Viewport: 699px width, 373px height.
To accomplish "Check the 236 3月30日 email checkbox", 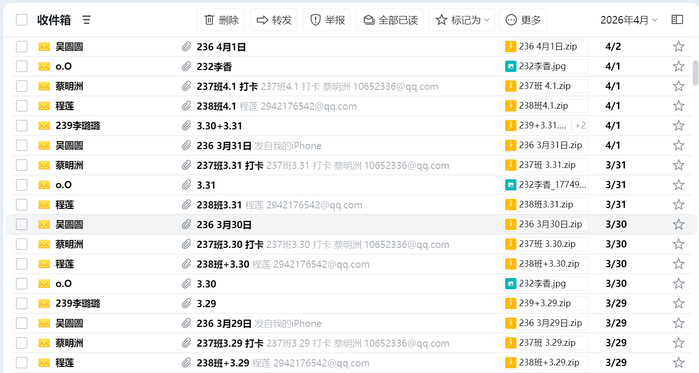I will click(21, 224).
